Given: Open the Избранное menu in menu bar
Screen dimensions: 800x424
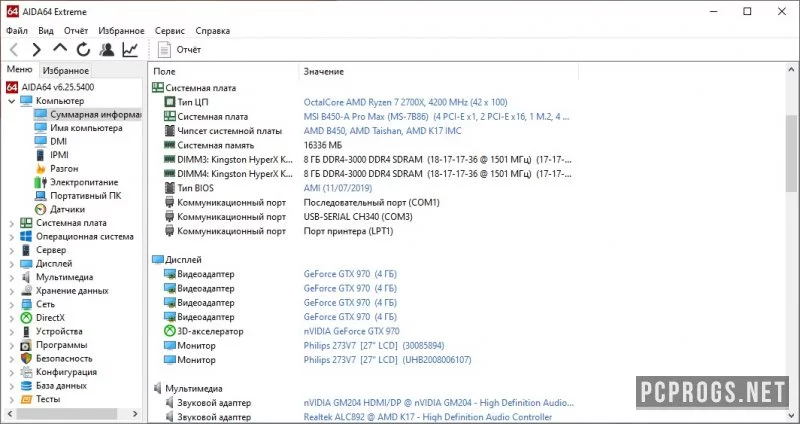Looking at the screenshot, I should pos(121,31).
